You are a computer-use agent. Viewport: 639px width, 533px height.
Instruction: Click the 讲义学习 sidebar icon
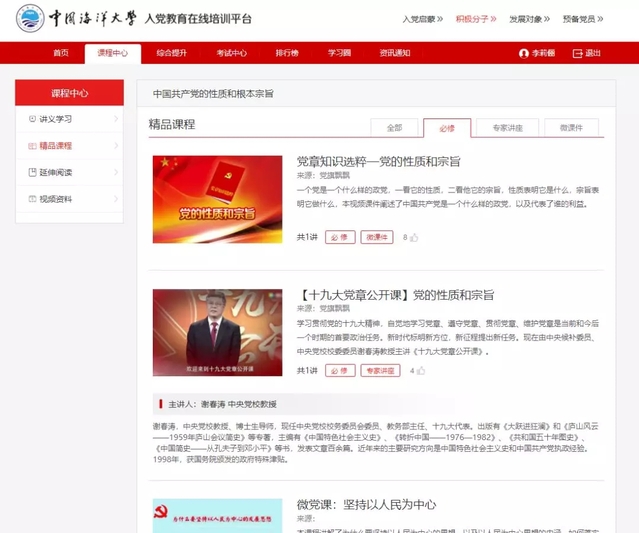31,119
